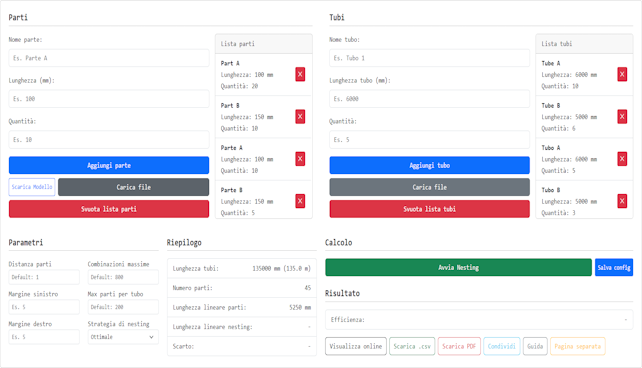642x368 pixels.
Task: Delete Tubo A entry with red X
Action: point(622,159)
